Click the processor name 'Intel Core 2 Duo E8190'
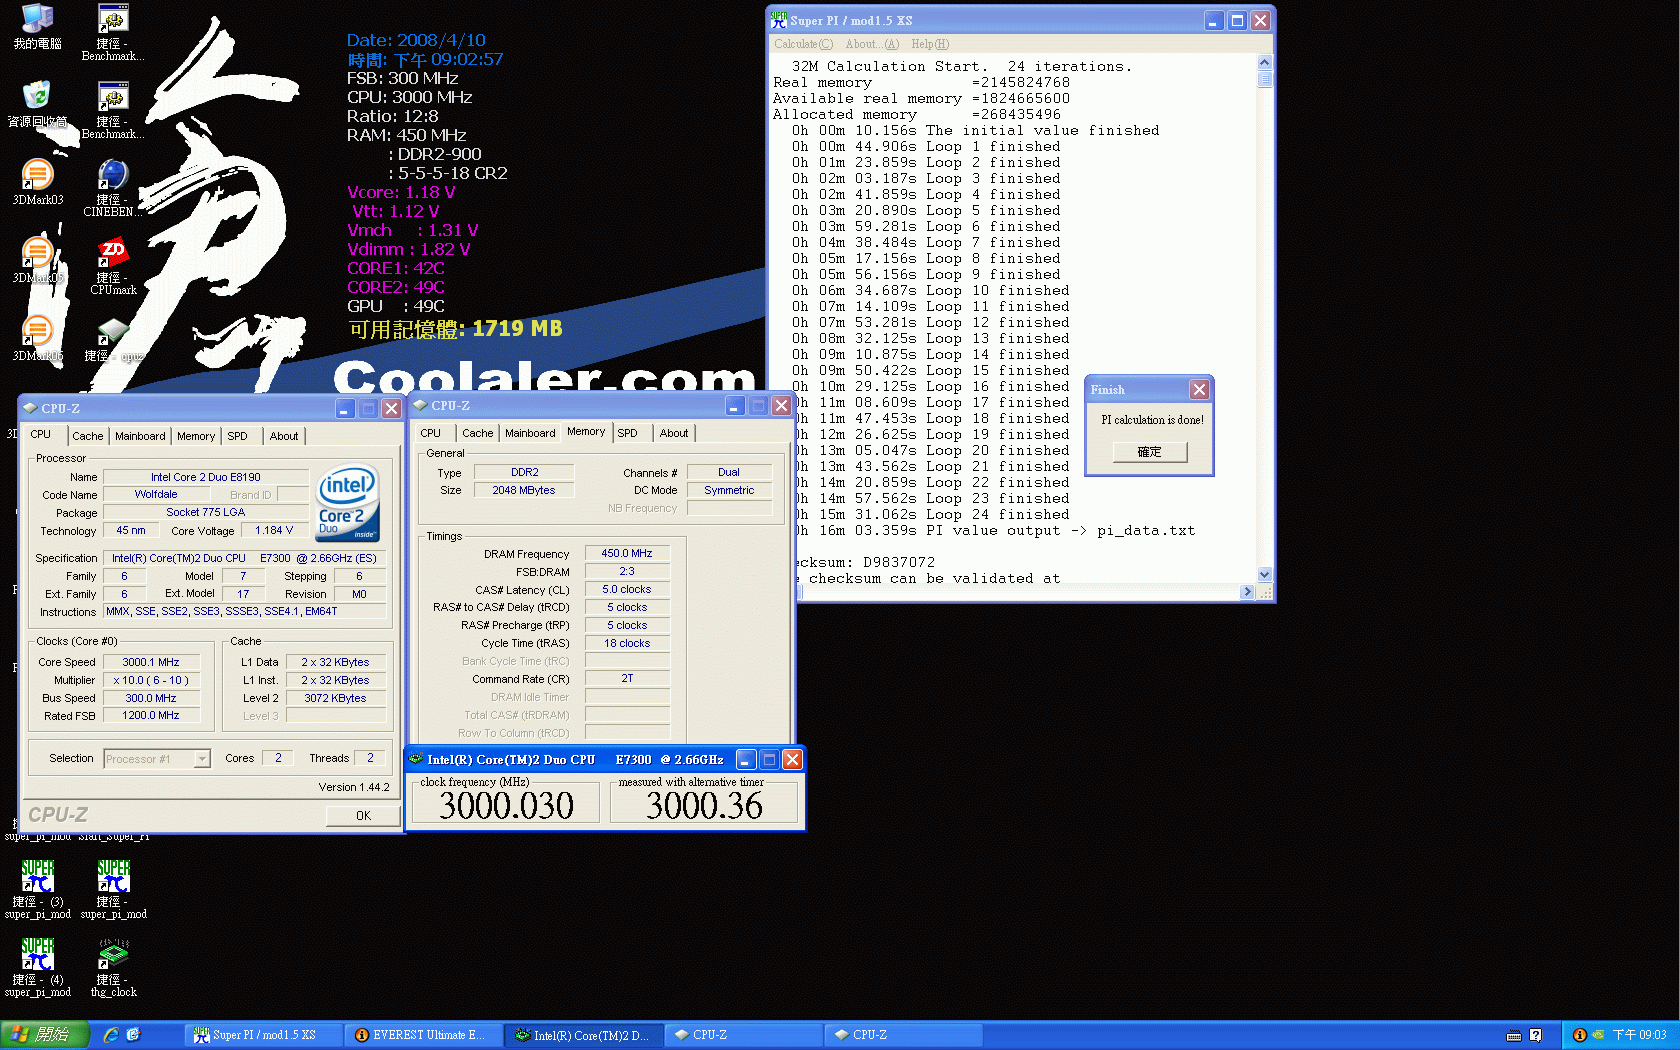This screenshot has height=1050, width=1680. coord(206,477)
